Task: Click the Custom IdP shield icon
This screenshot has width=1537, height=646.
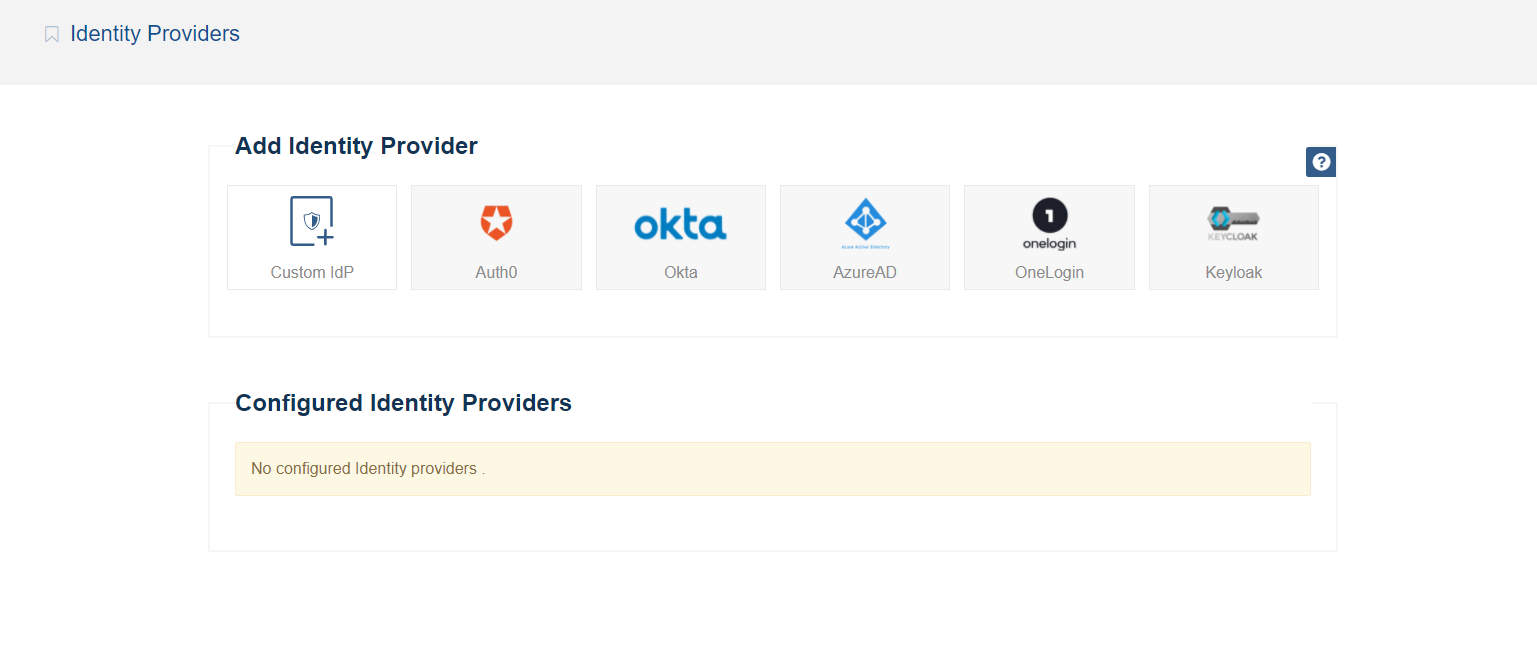Action: pos(312,221)
